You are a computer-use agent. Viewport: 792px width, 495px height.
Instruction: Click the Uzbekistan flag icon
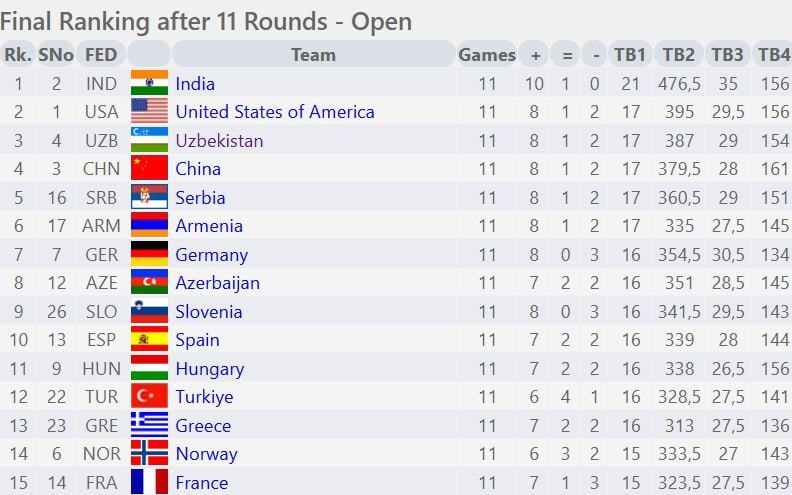[149, 141]
